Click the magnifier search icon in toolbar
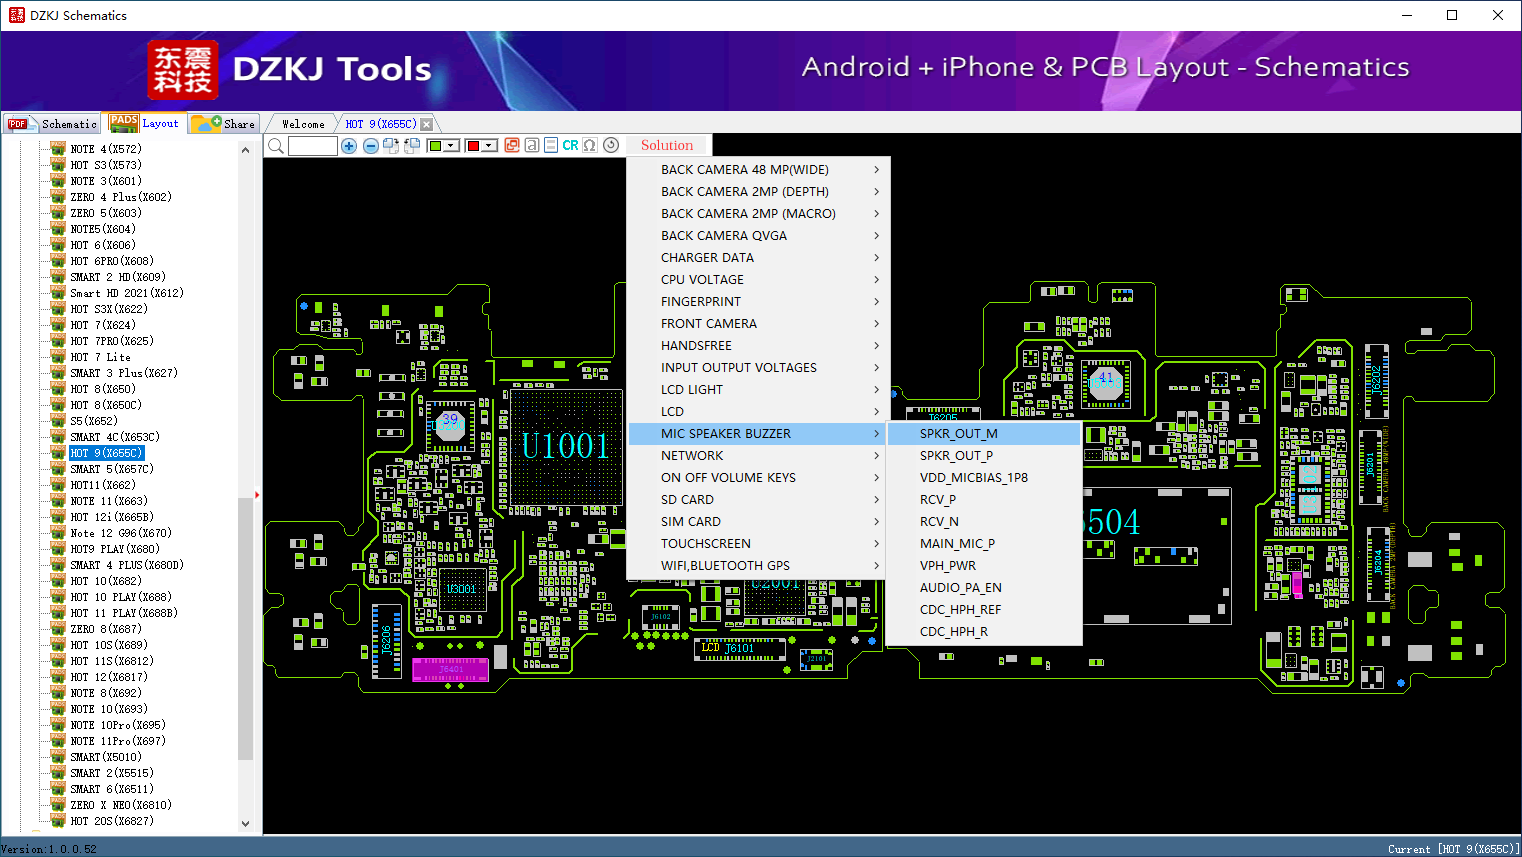1522x857 pixels. pos(276,146)
